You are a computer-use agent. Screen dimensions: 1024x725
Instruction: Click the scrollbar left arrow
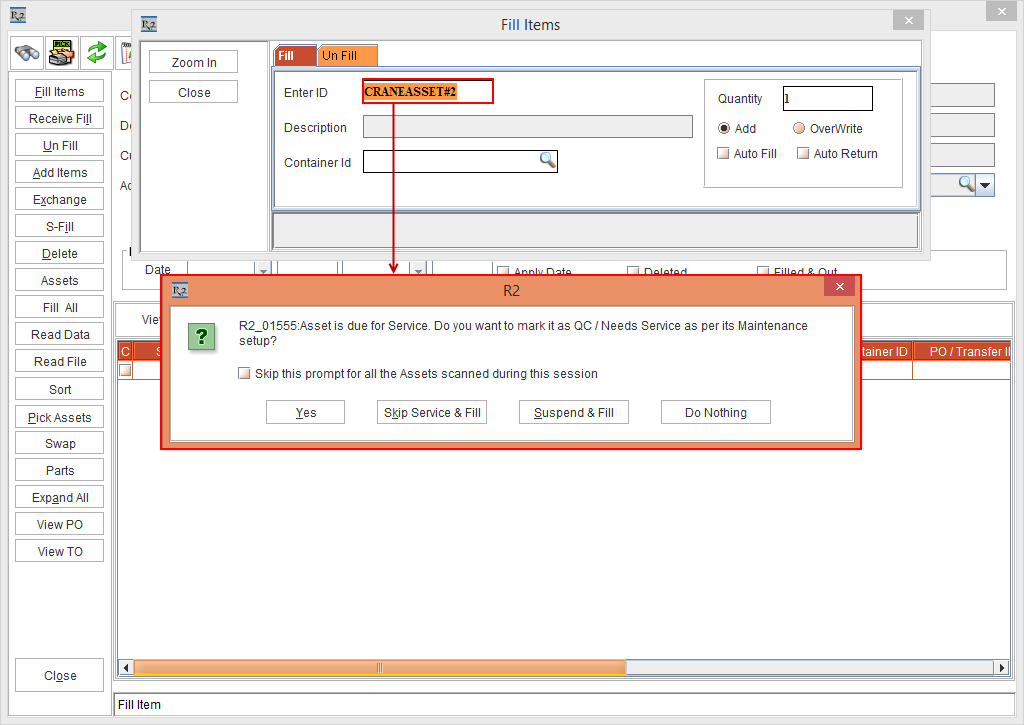click(x=126, y=668)
